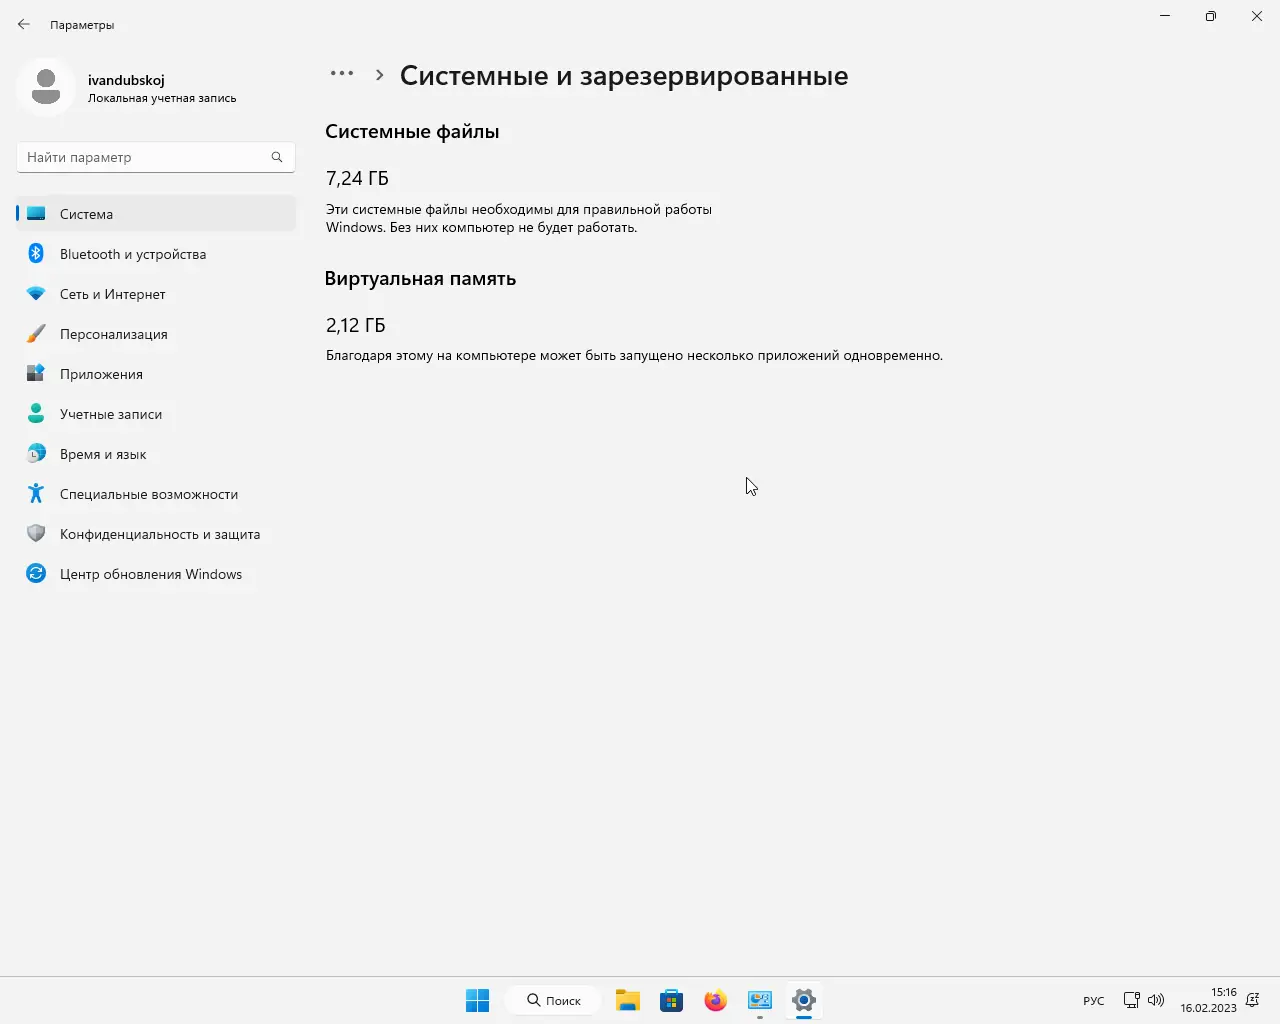Open the Windows Start menu
The width and height of the screenshot is (1280, 1024).
pyautogui.click(x=477, y=1000)
